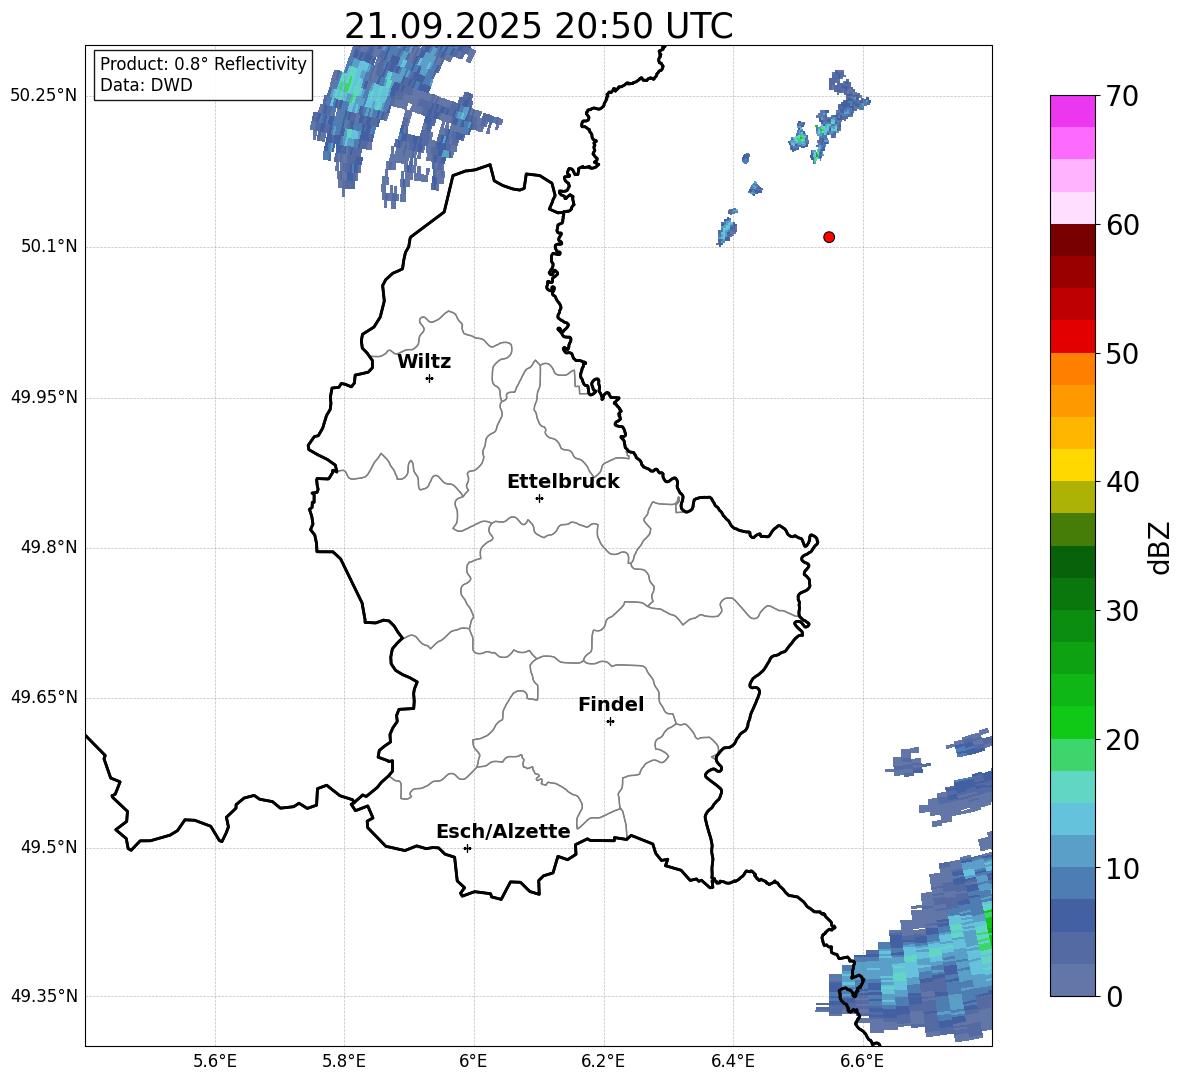This screenshot has height=1081, width=1184.
Task: Click the 6.2°E longitude label
Action: (x=603, y=1061)
